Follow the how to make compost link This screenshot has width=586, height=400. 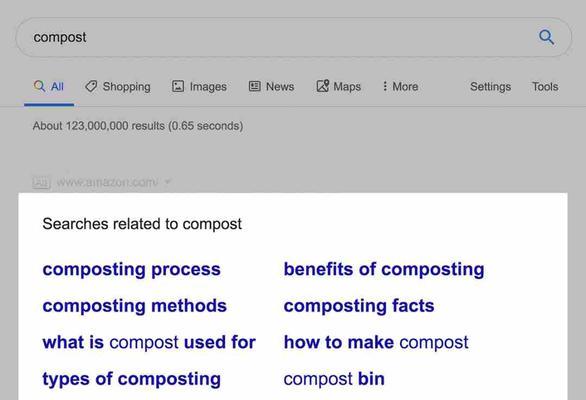(376, 342)
